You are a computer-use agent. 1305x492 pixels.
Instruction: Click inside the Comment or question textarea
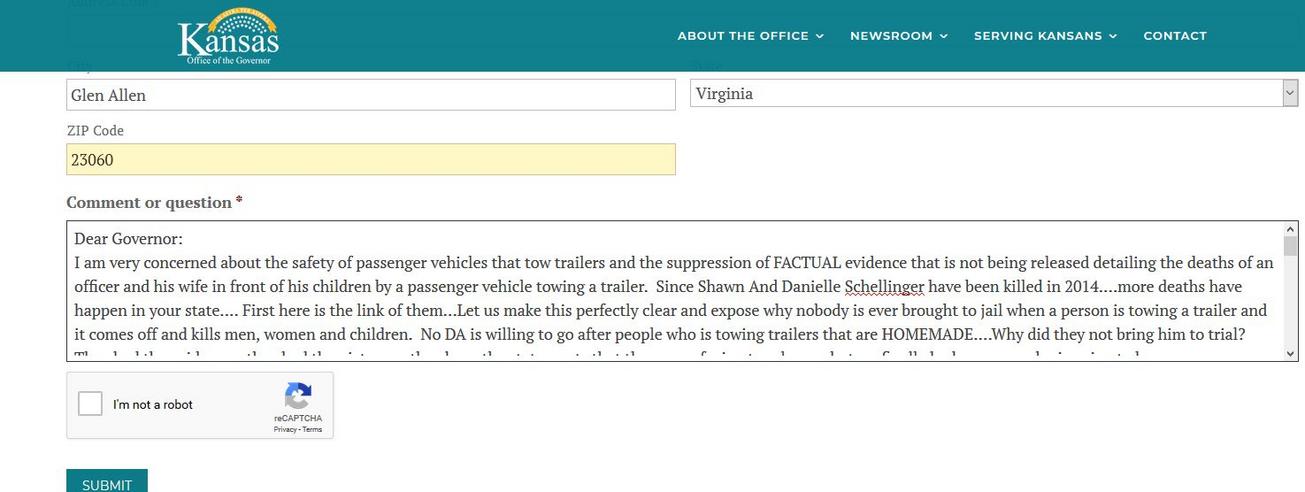[x=674, y=291]
